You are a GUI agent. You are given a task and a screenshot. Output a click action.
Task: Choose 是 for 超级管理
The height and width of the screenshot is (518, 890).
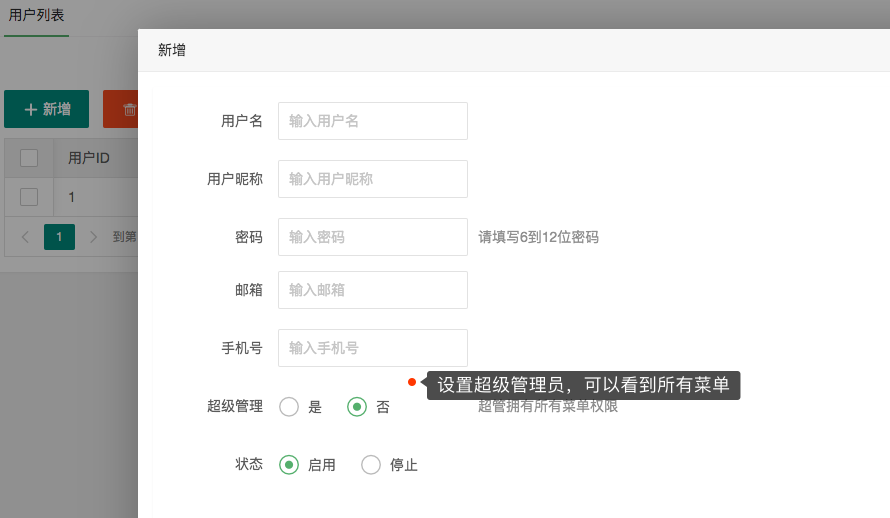[x=289, y=407]
